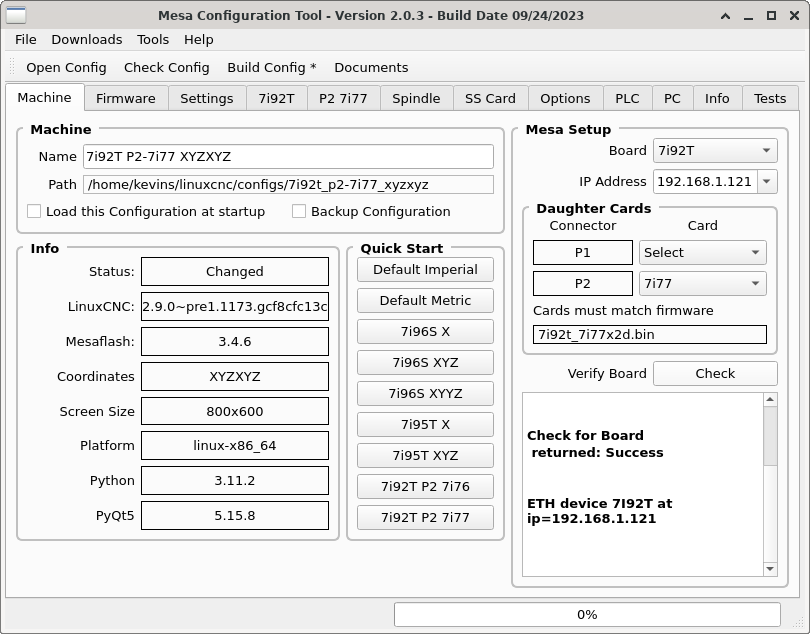Open the Tools menu
The height and width of the screenshot is (634, 810).
[153, 40]
